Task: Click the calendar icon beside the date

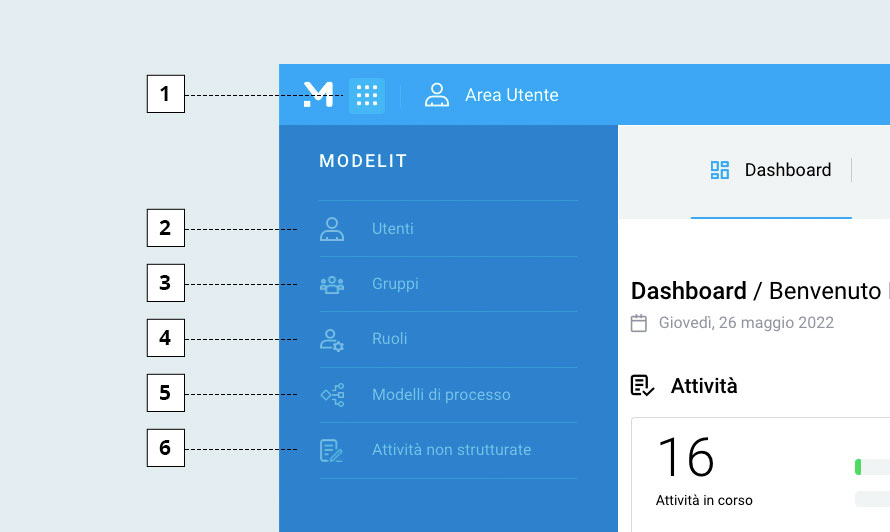Action: click(x=639, y=323)
